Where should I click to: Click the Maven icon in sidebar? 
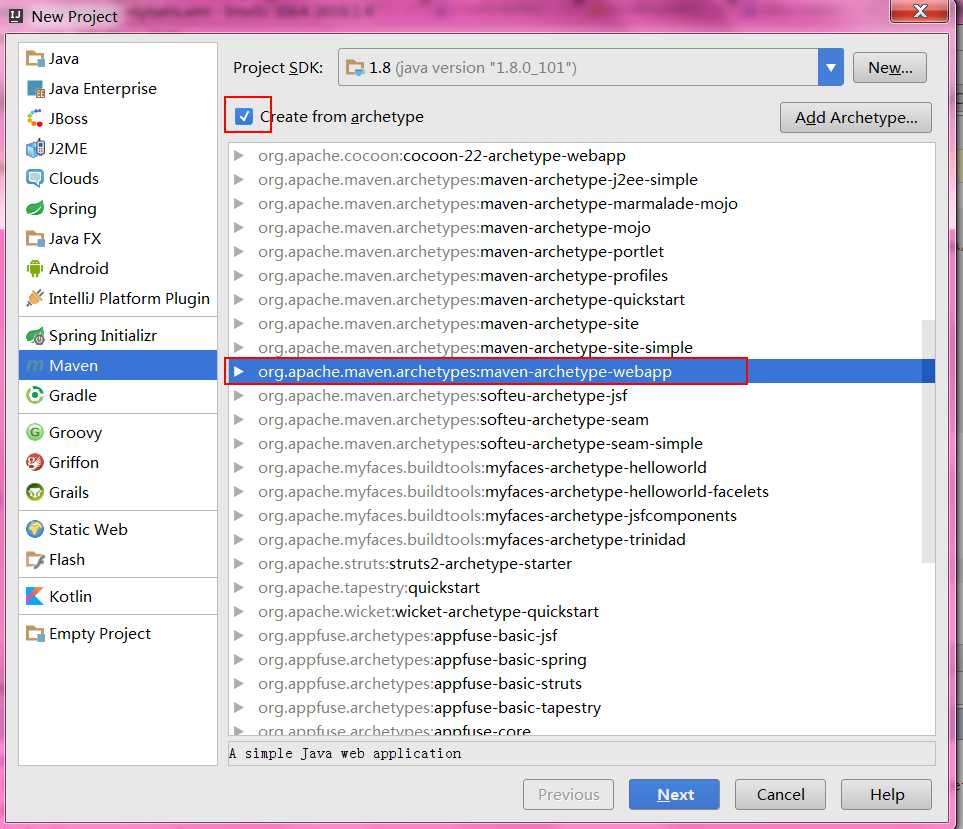tap(35, 366)
